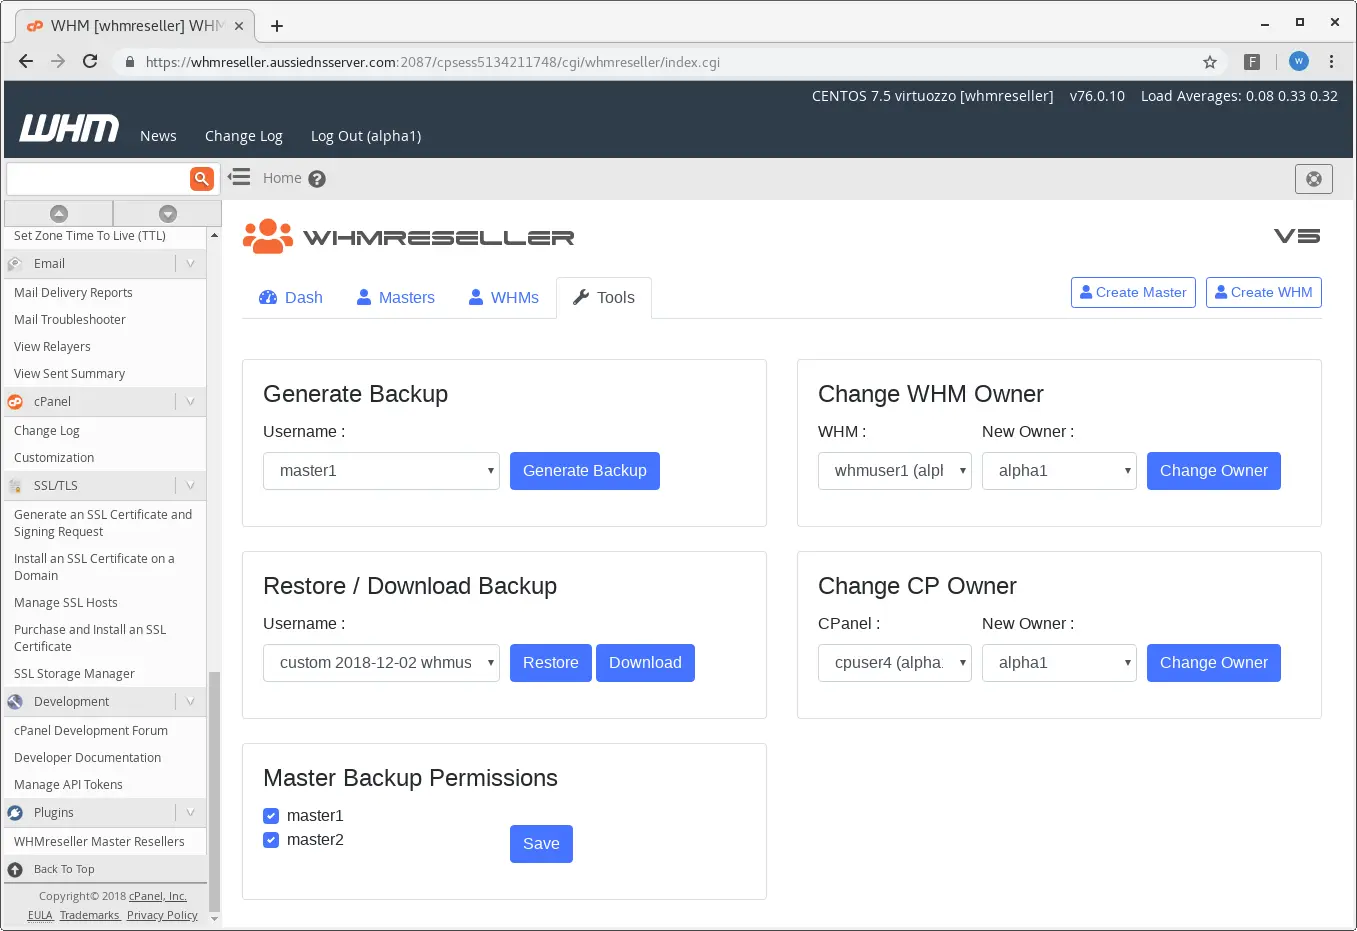The height and width of the screenshot is (931, 1357).
Task: Open News in top menu
Action: point(158,136)
